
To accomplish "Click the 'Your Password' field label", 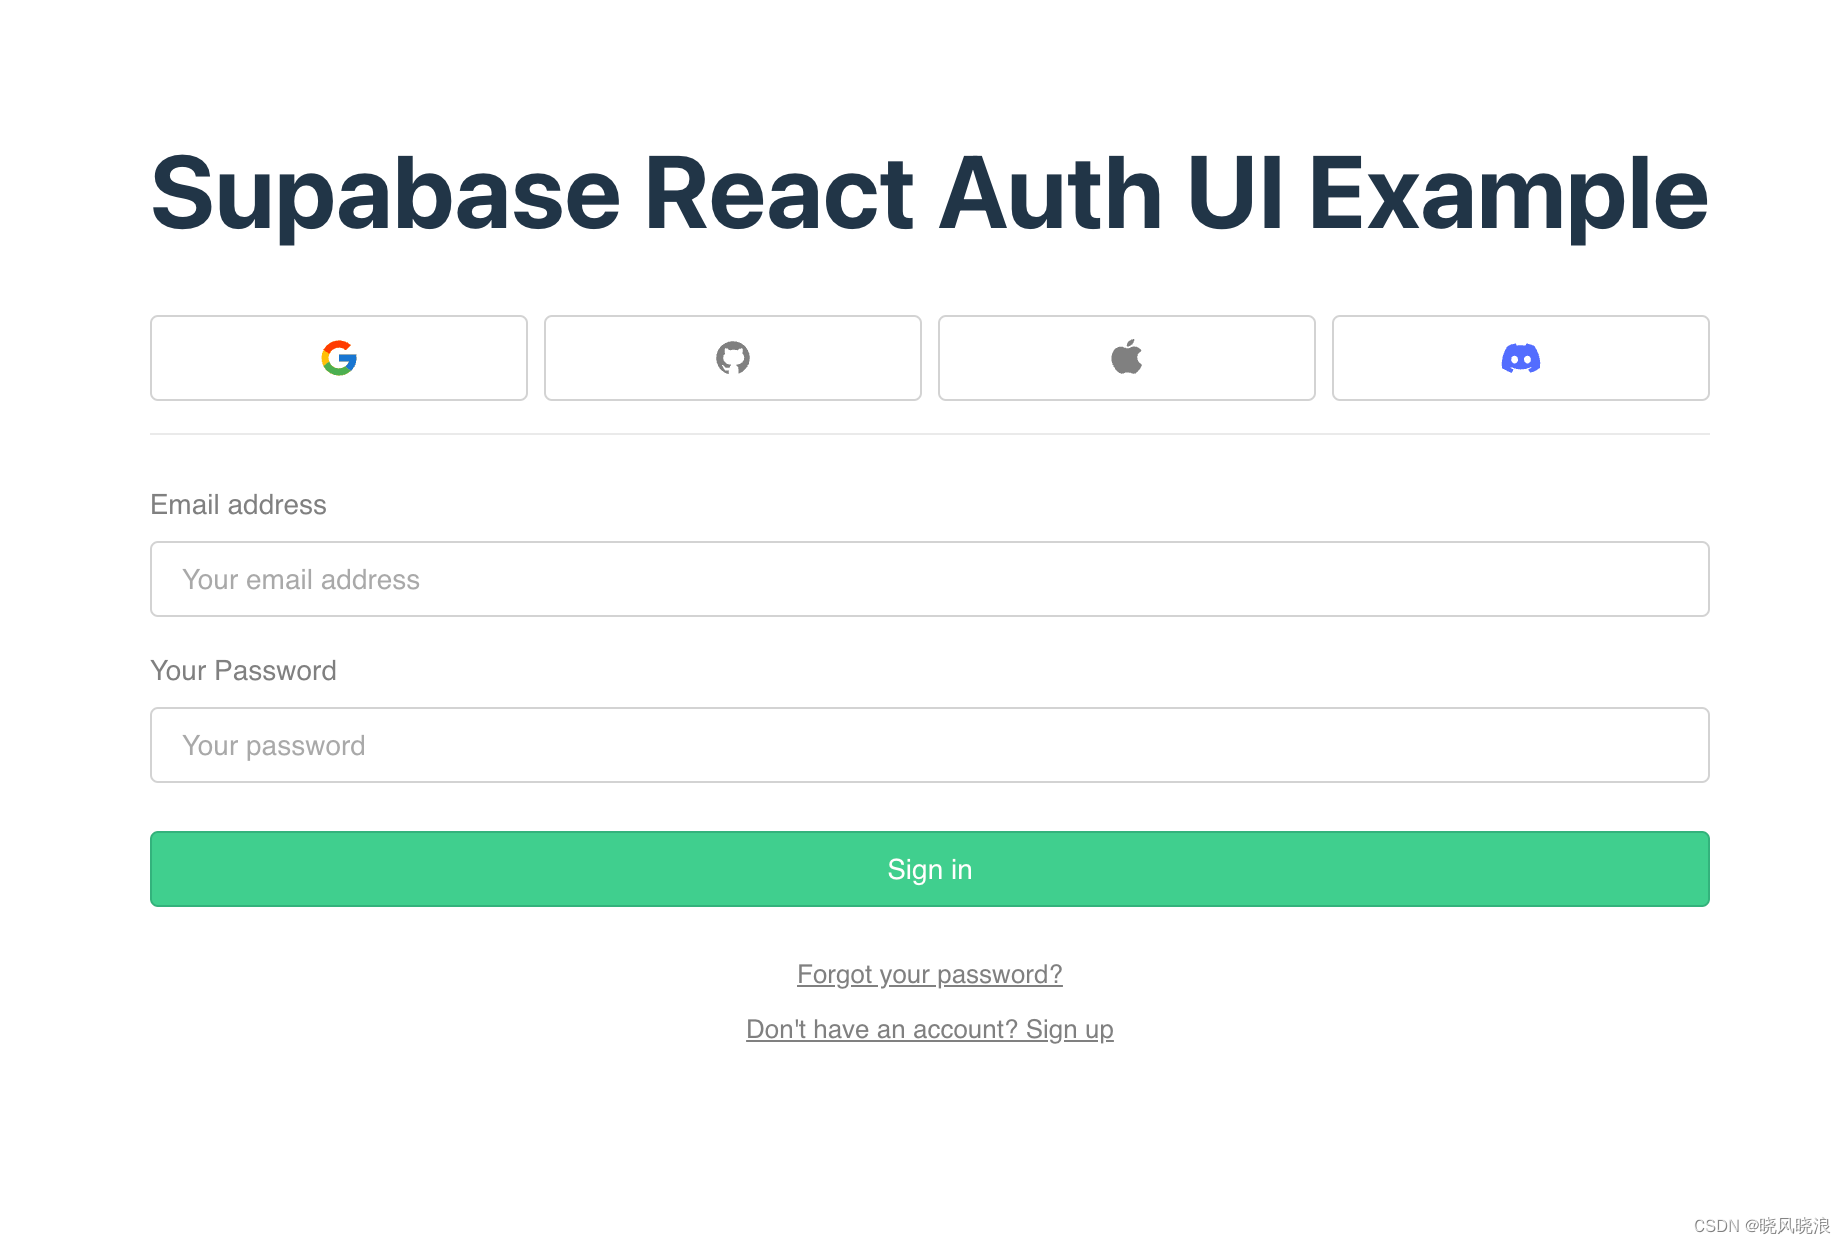I will coord(243,671).
